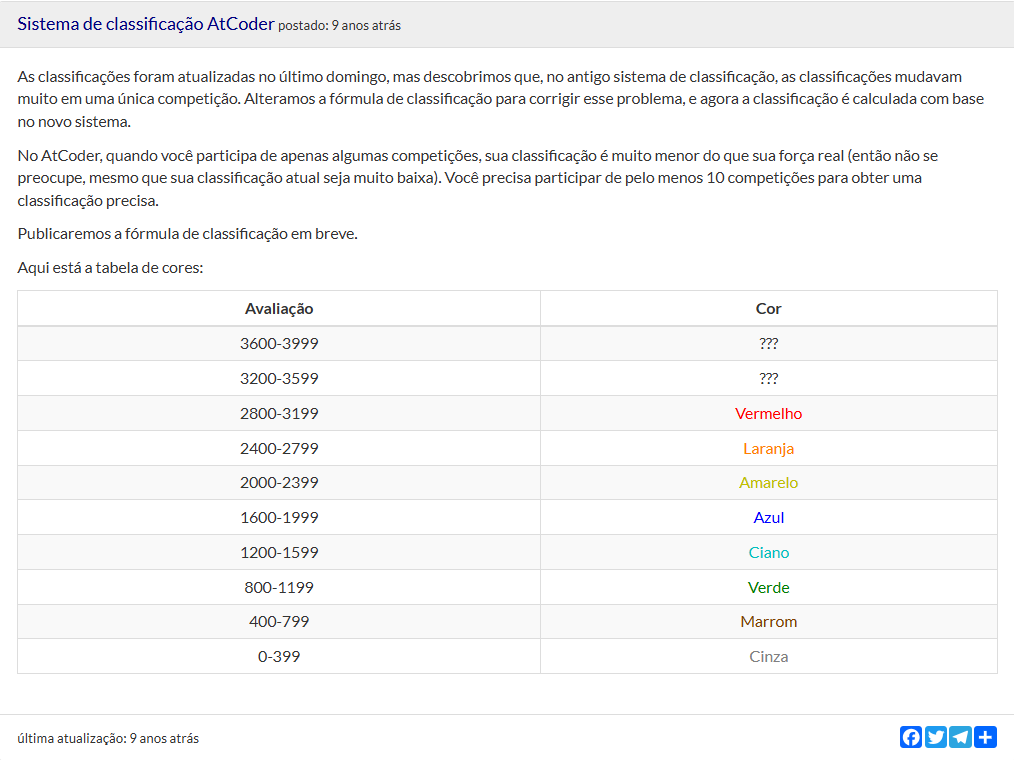
Task: Select the 'Ciano' color label
Action: click(768, 553)
